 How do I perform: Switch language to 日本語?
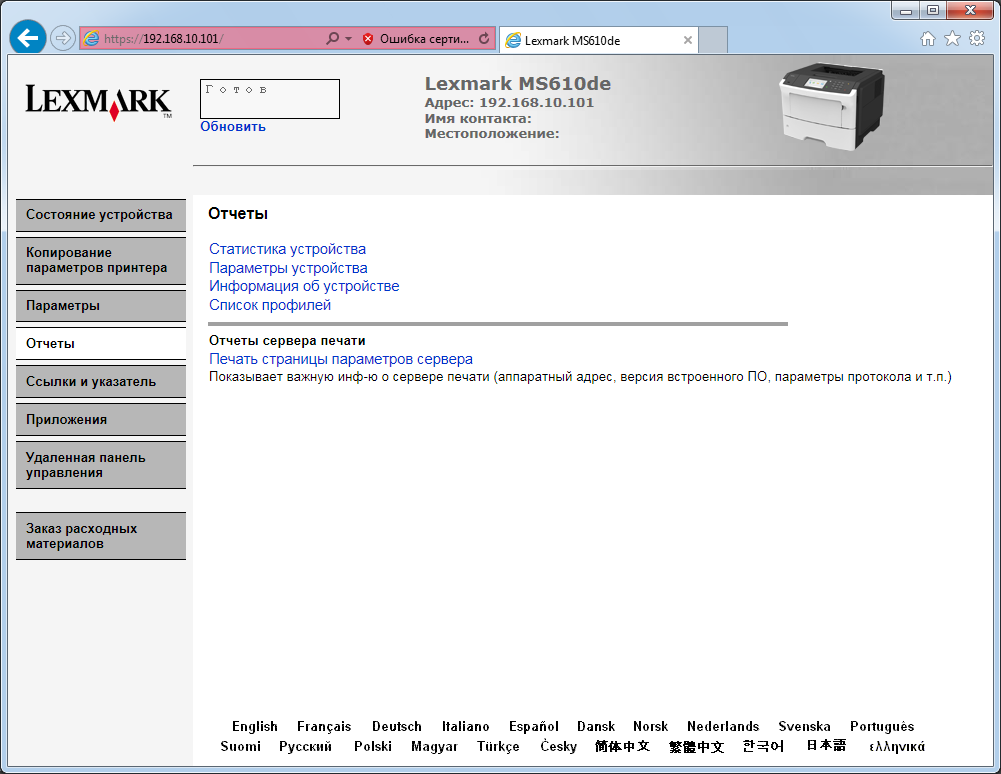click(x=826, y=746)
